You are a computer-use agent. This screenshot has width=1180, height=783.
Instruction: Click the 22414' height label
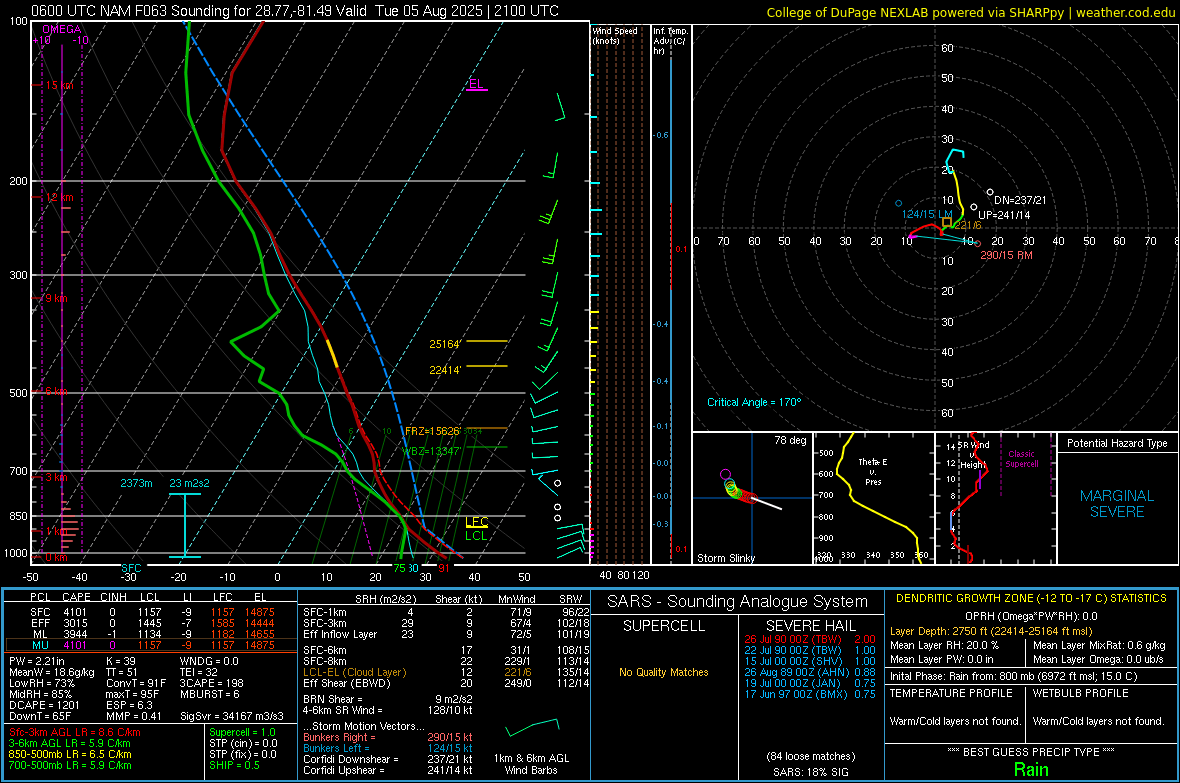tap(445, 370)
